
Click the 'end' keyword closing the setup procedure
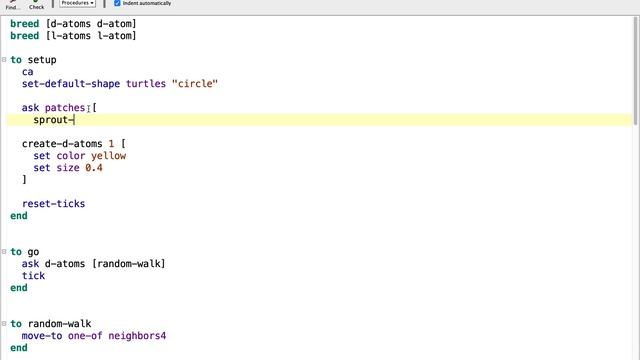(19, 216)
